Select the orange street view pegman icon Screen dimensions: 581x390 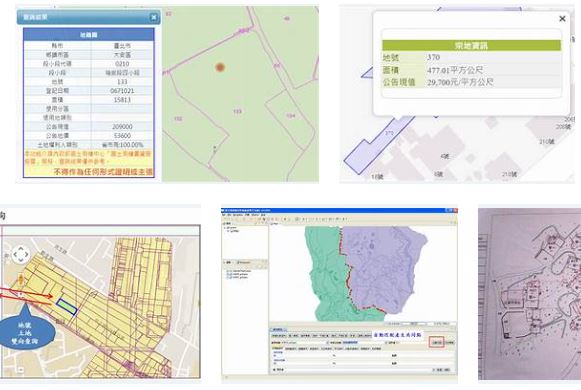[20, 280]
